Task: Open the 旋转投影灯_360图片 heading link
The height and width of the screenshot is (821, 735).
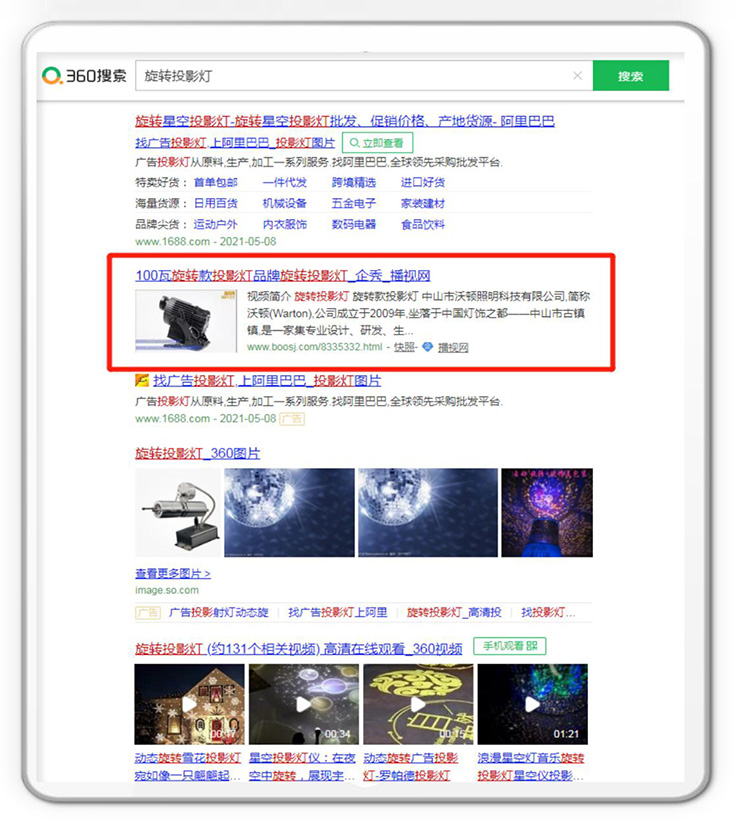Action: tap(198, 453)
